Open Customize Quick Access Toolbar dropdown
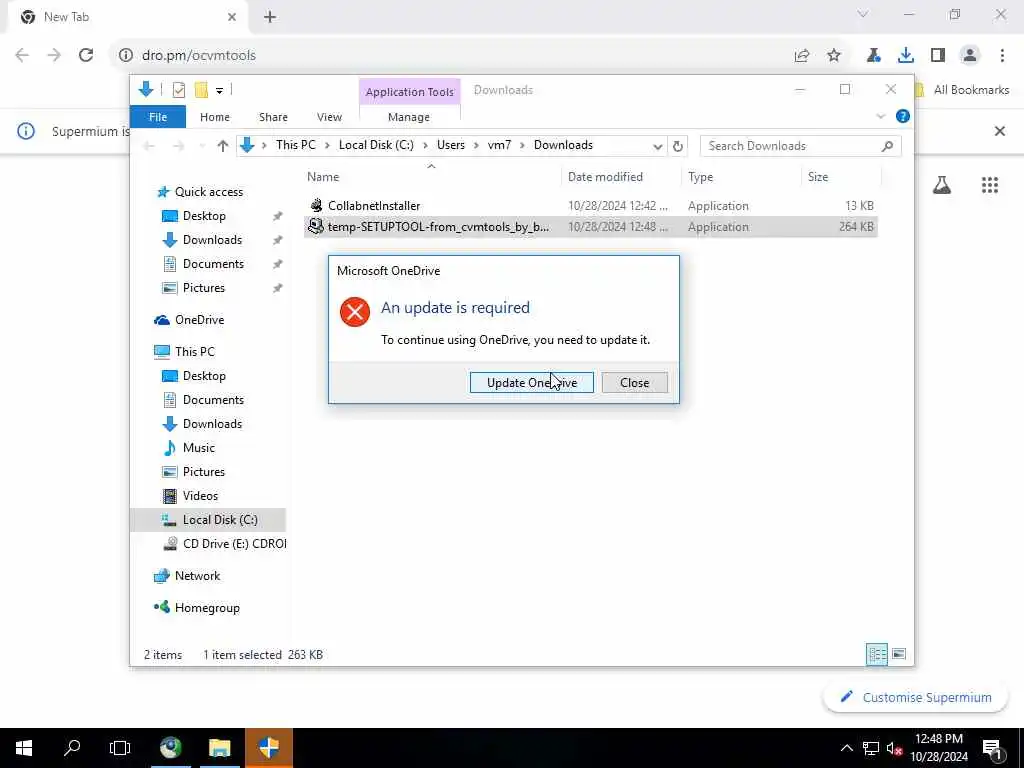The image size is (1024, 768). tap(219, 91)
